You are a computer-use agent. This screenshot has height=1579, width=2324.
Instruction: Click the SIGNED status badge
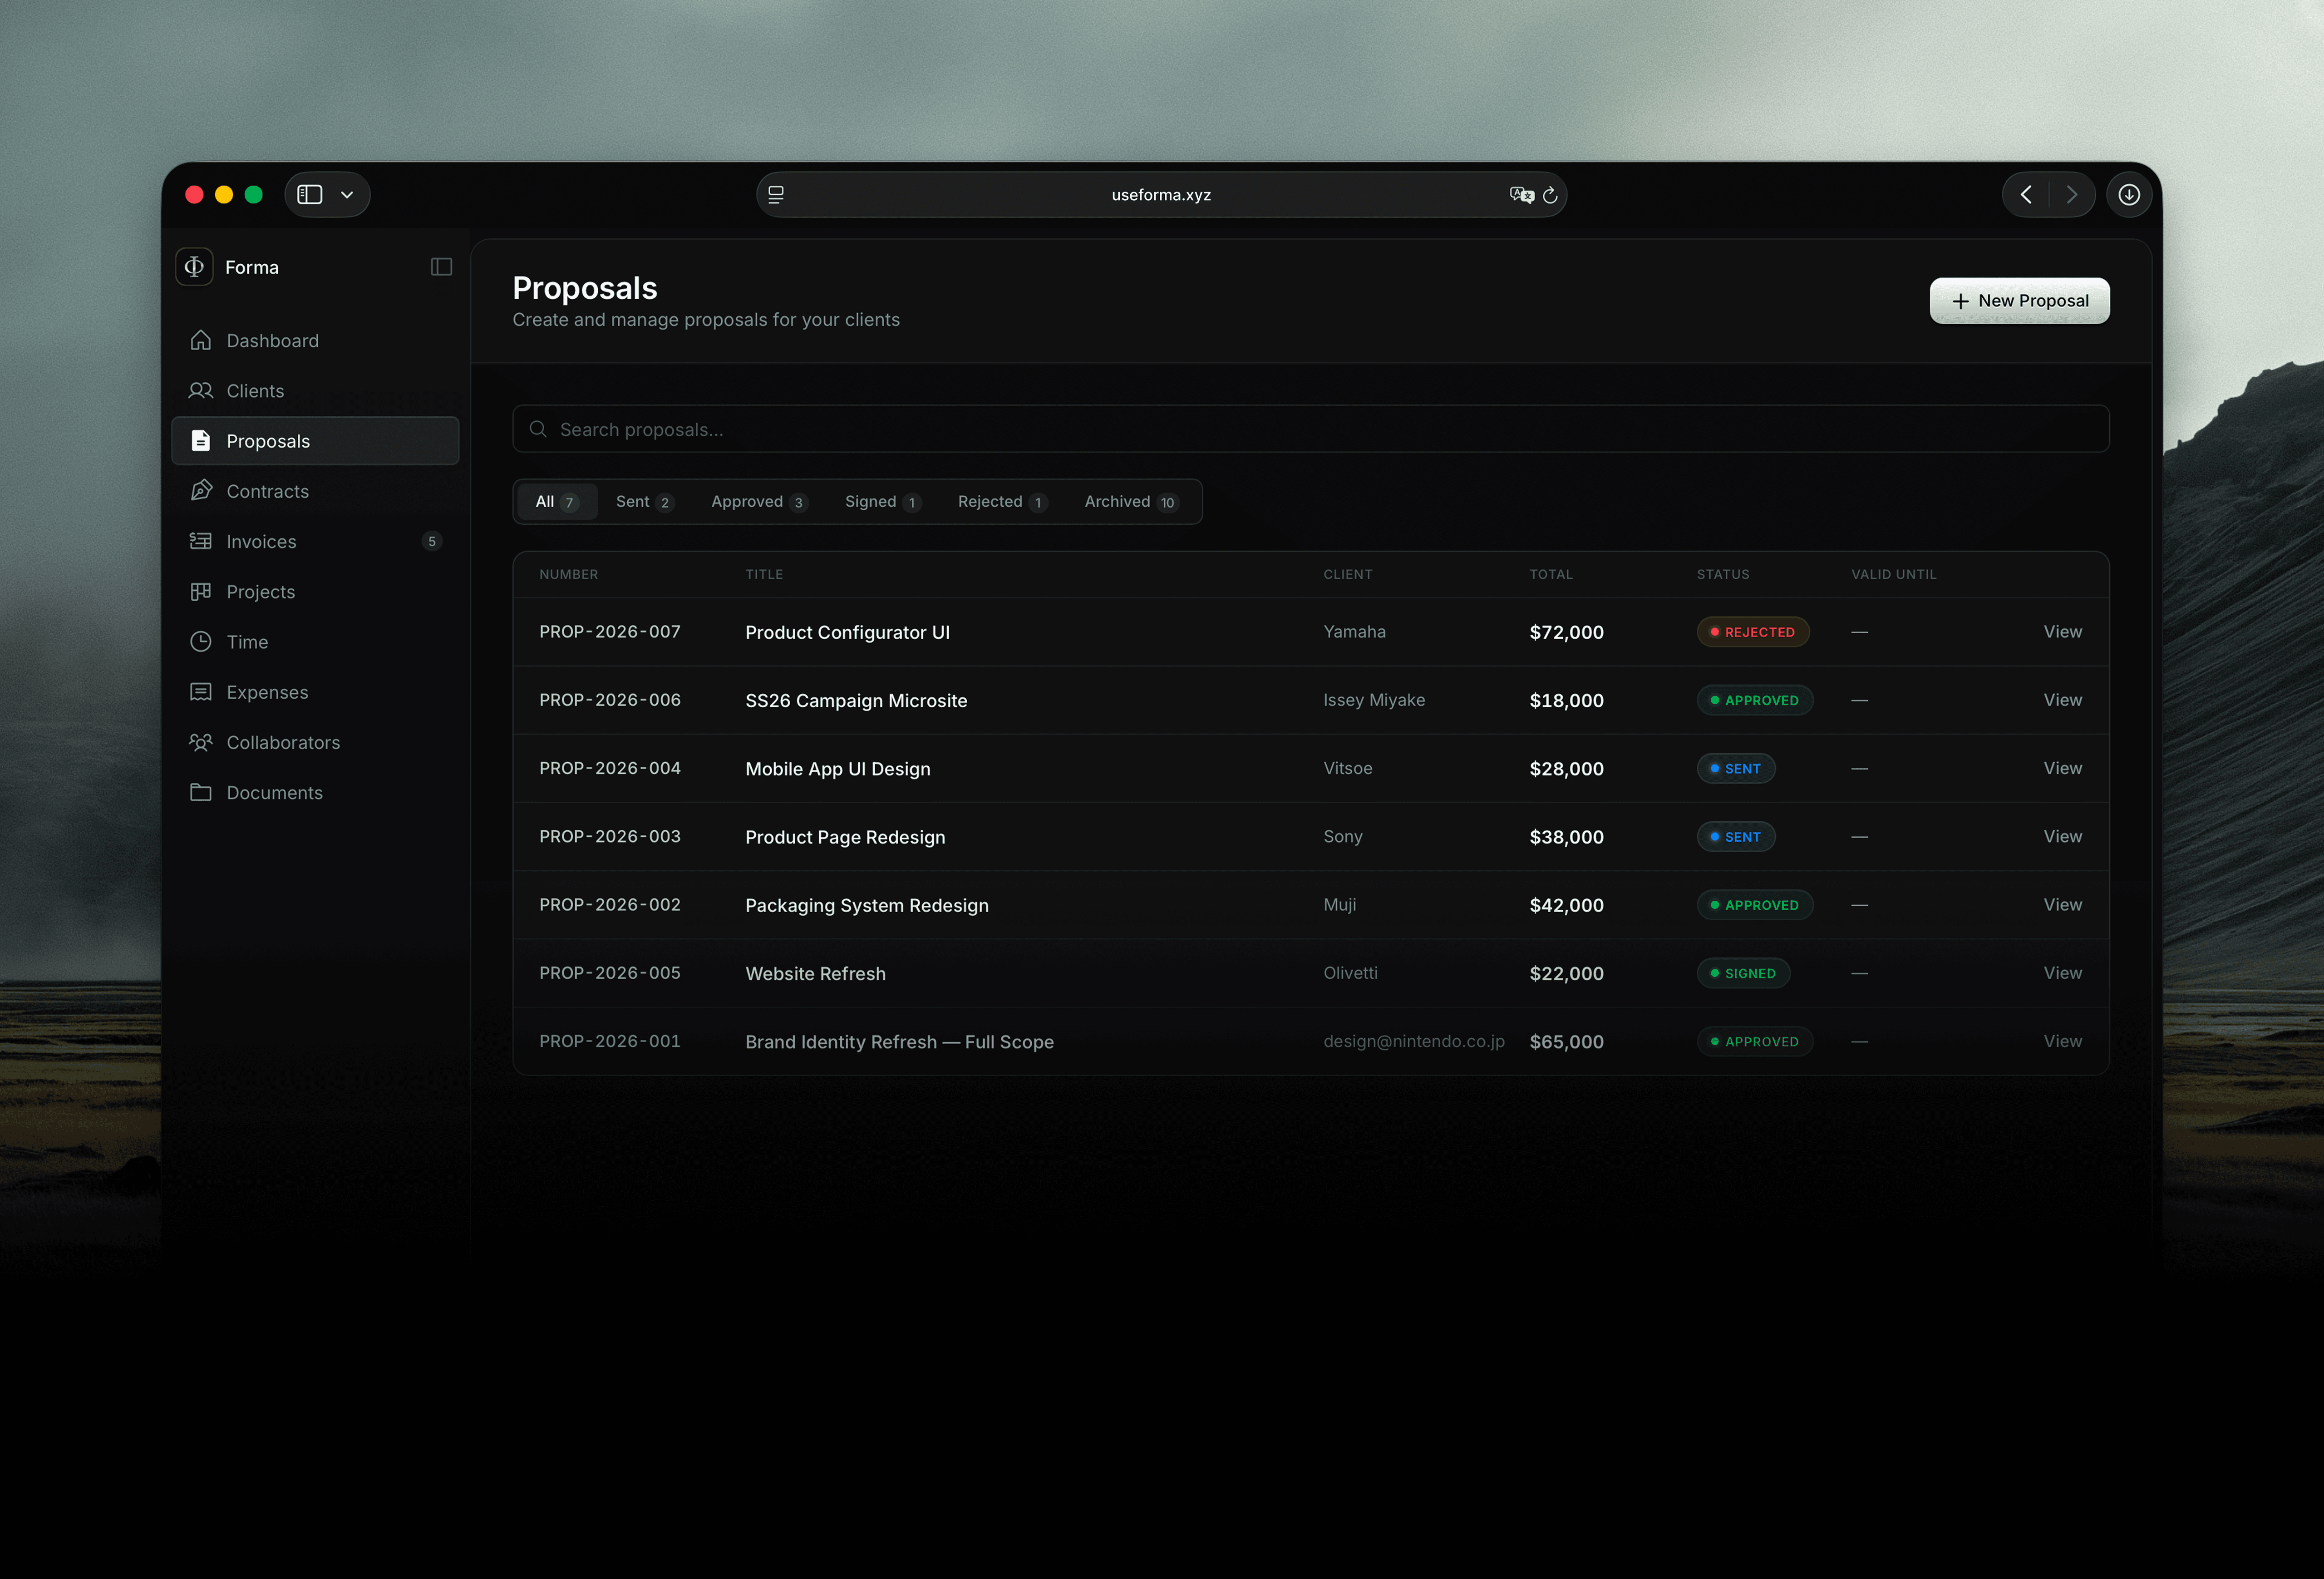tap(1743, 973)
